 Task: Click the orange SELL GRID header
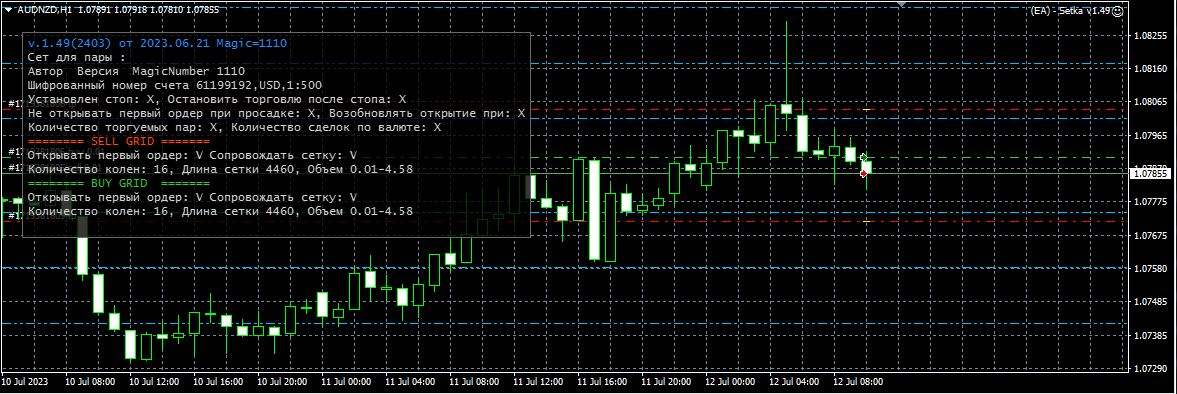(119, 141)
